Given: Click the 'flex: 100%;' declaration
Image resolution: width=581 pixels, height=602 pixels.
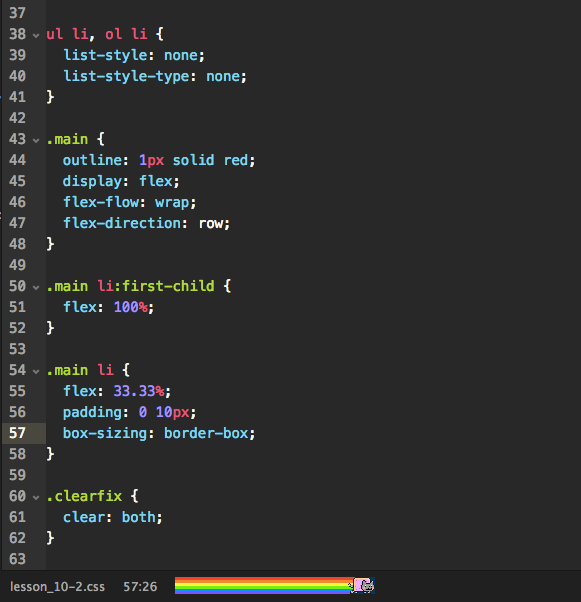Looking at the screenshot, I should (x=109, y=307).
